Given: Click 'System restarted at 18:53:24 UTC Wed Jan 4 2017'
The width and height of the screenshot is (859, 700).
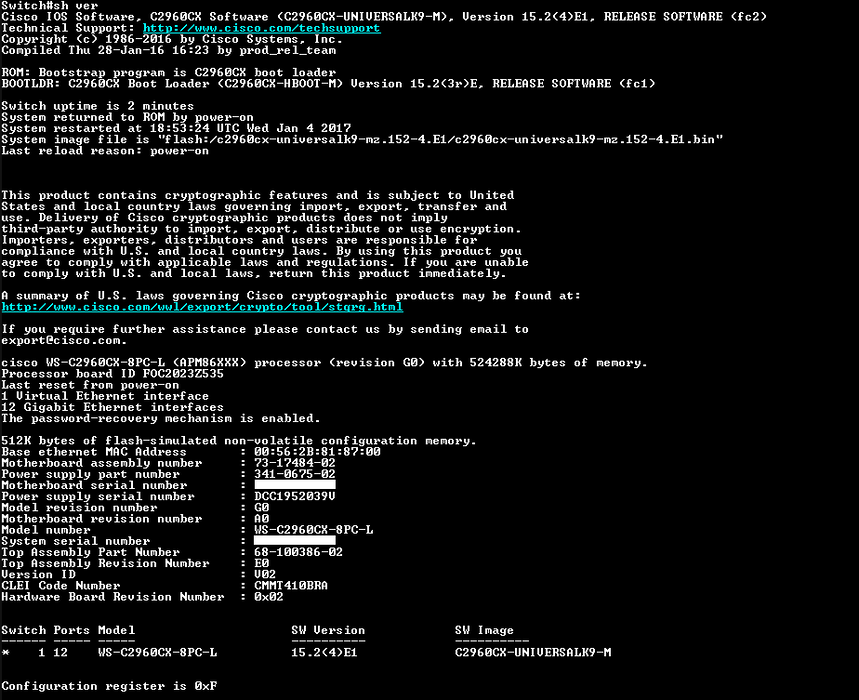Looking at the screenshot, I should point(176,129).
